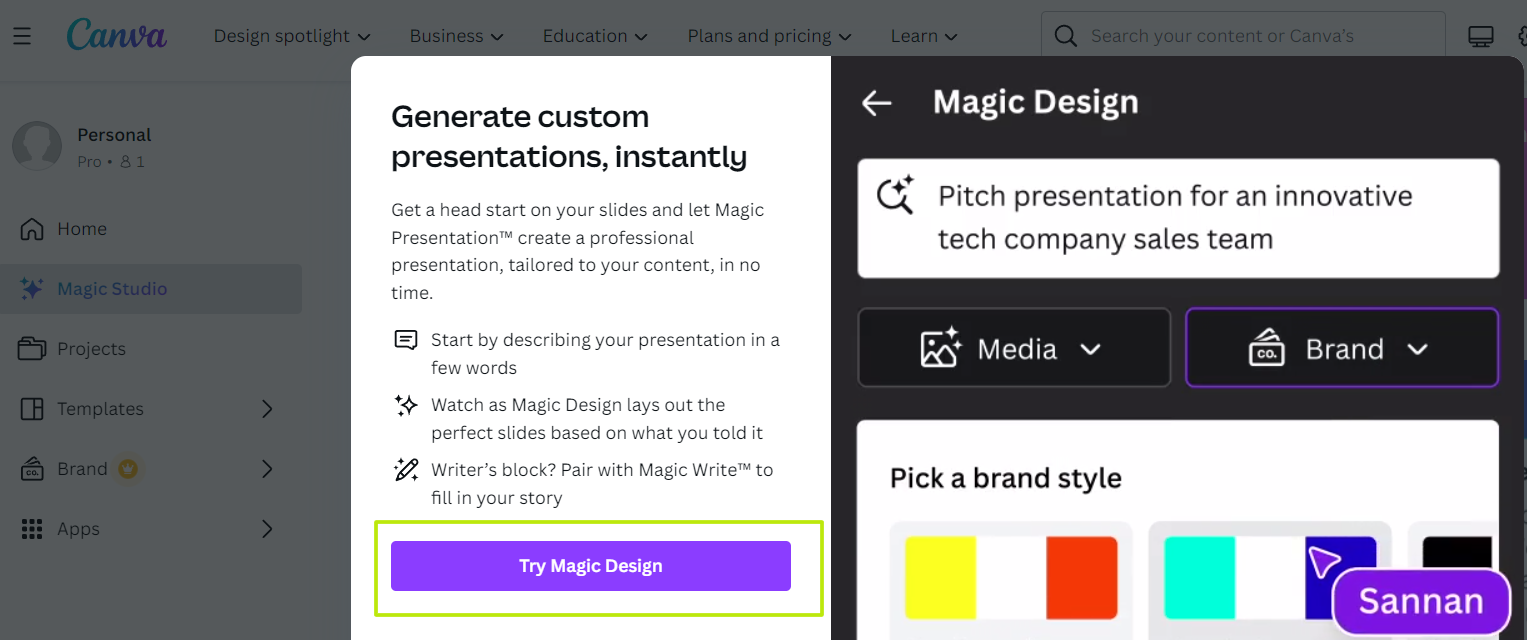This screenshot has height=640, width=1527.
Task: Click the Apps grid icon
Action: point(32,529)
